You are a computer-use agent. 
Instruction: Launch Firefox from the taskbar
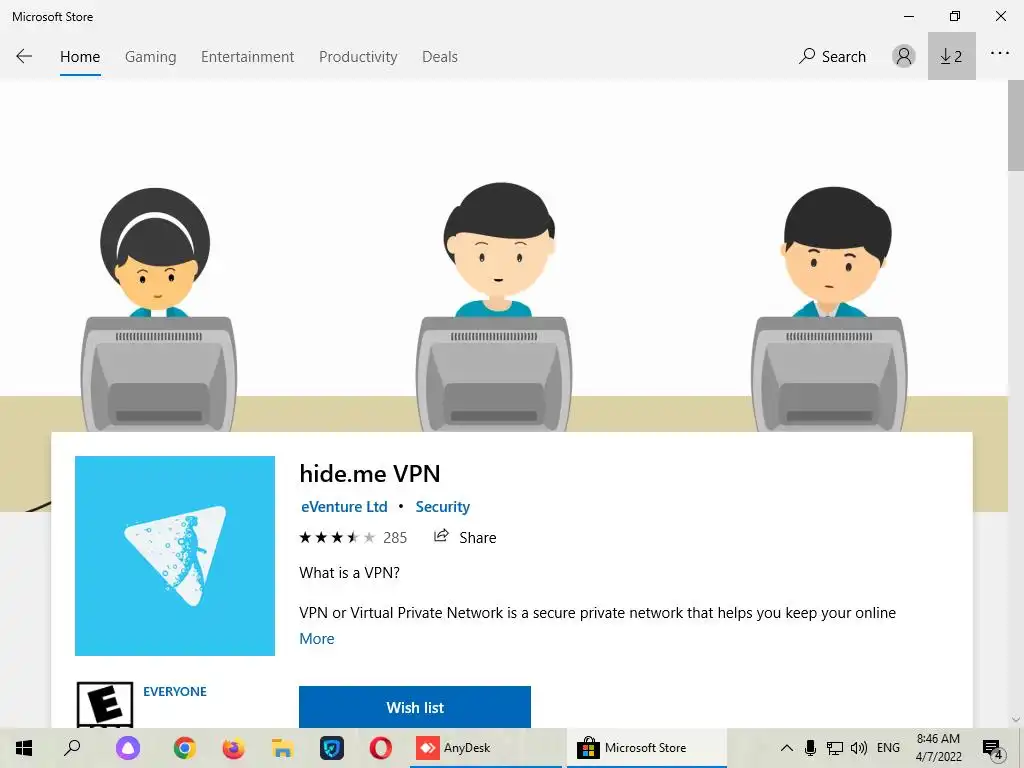click(233, 748)
